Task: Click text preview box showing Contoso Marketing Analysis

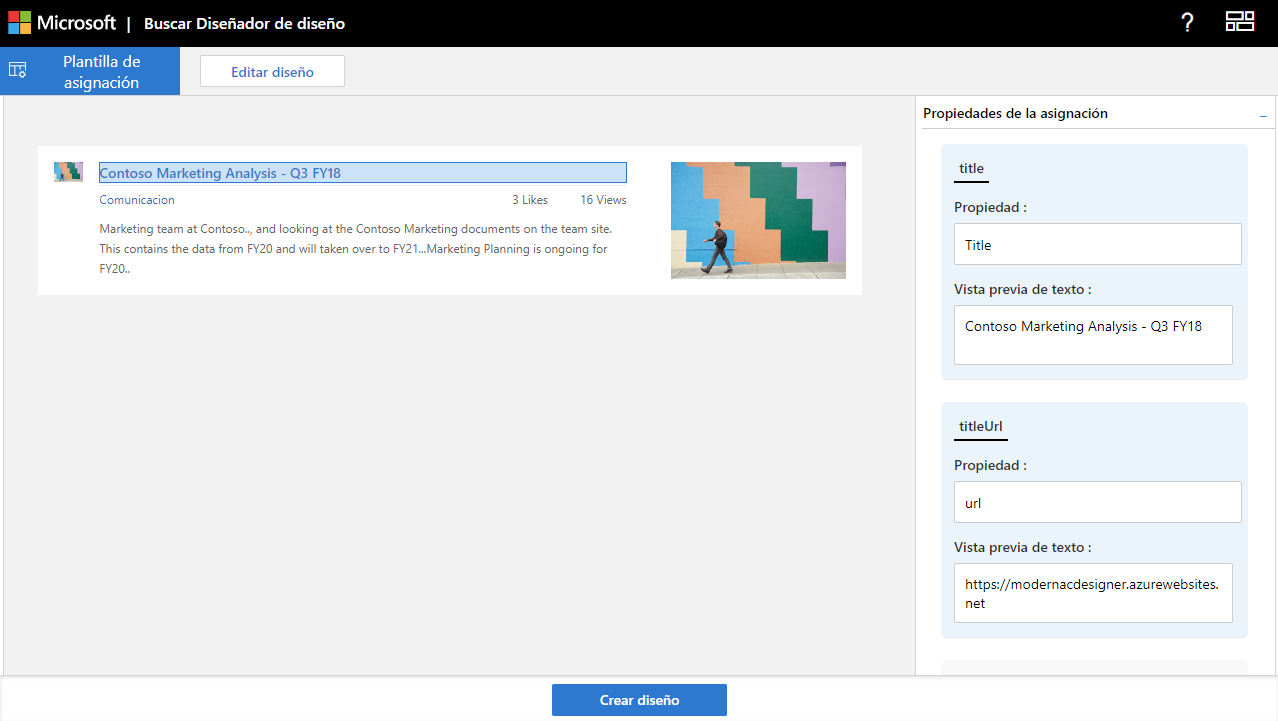Action: (x=1093, y=335)
